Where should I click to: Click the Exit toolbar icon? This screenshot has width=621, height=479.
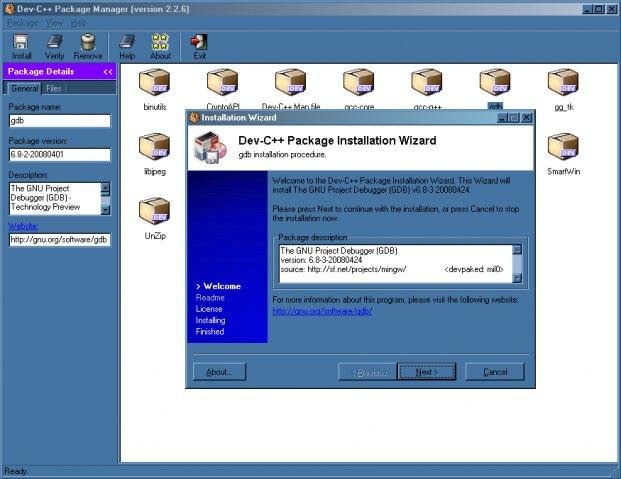pyautogui.click(x=199, y=47)
